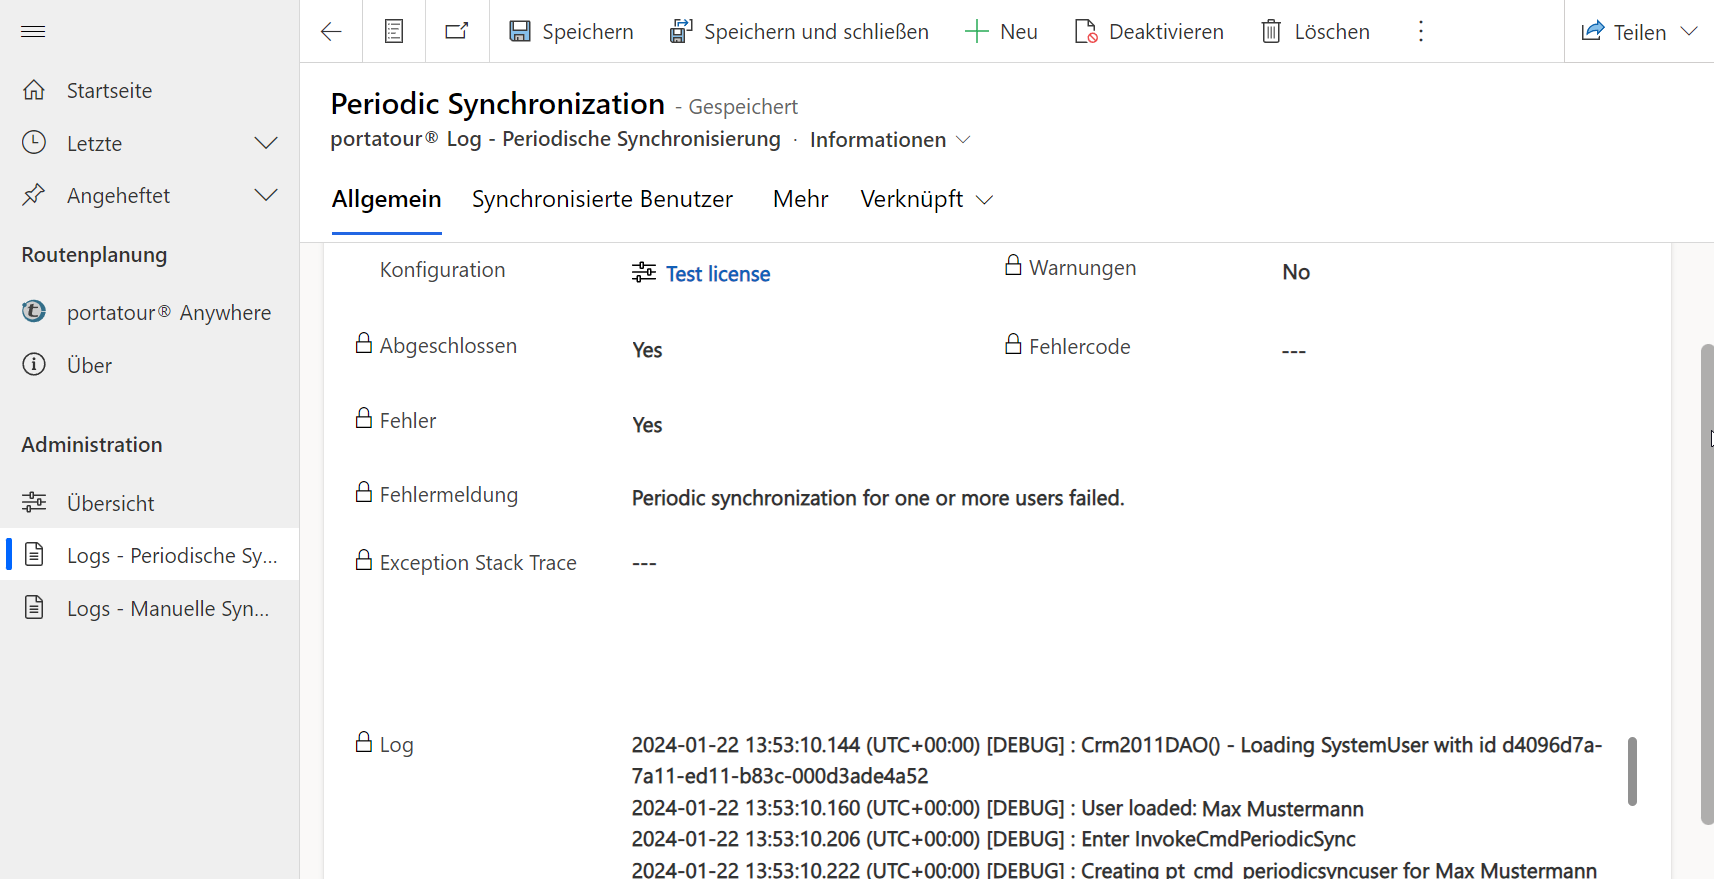Open the record set form icon
This screenshot has height=879, width=1714.
point(394,32)
